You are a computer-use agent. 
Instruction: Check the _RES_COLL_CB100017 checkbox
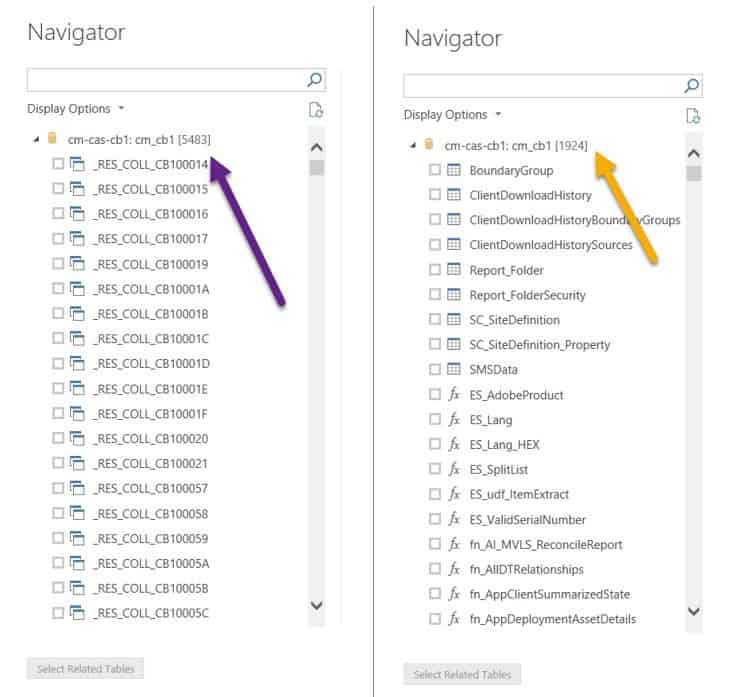point(58,239)
